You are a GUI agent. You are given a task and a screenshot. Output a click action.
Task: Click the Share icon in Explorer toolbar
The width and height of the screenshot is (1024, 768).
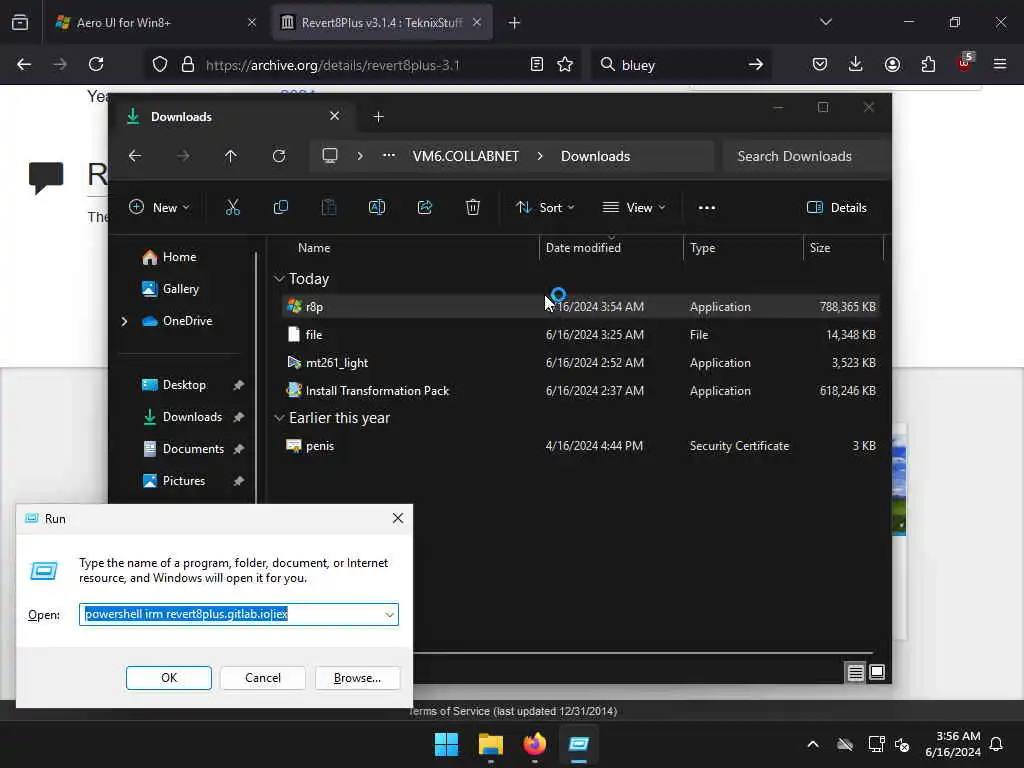[425, 208]
